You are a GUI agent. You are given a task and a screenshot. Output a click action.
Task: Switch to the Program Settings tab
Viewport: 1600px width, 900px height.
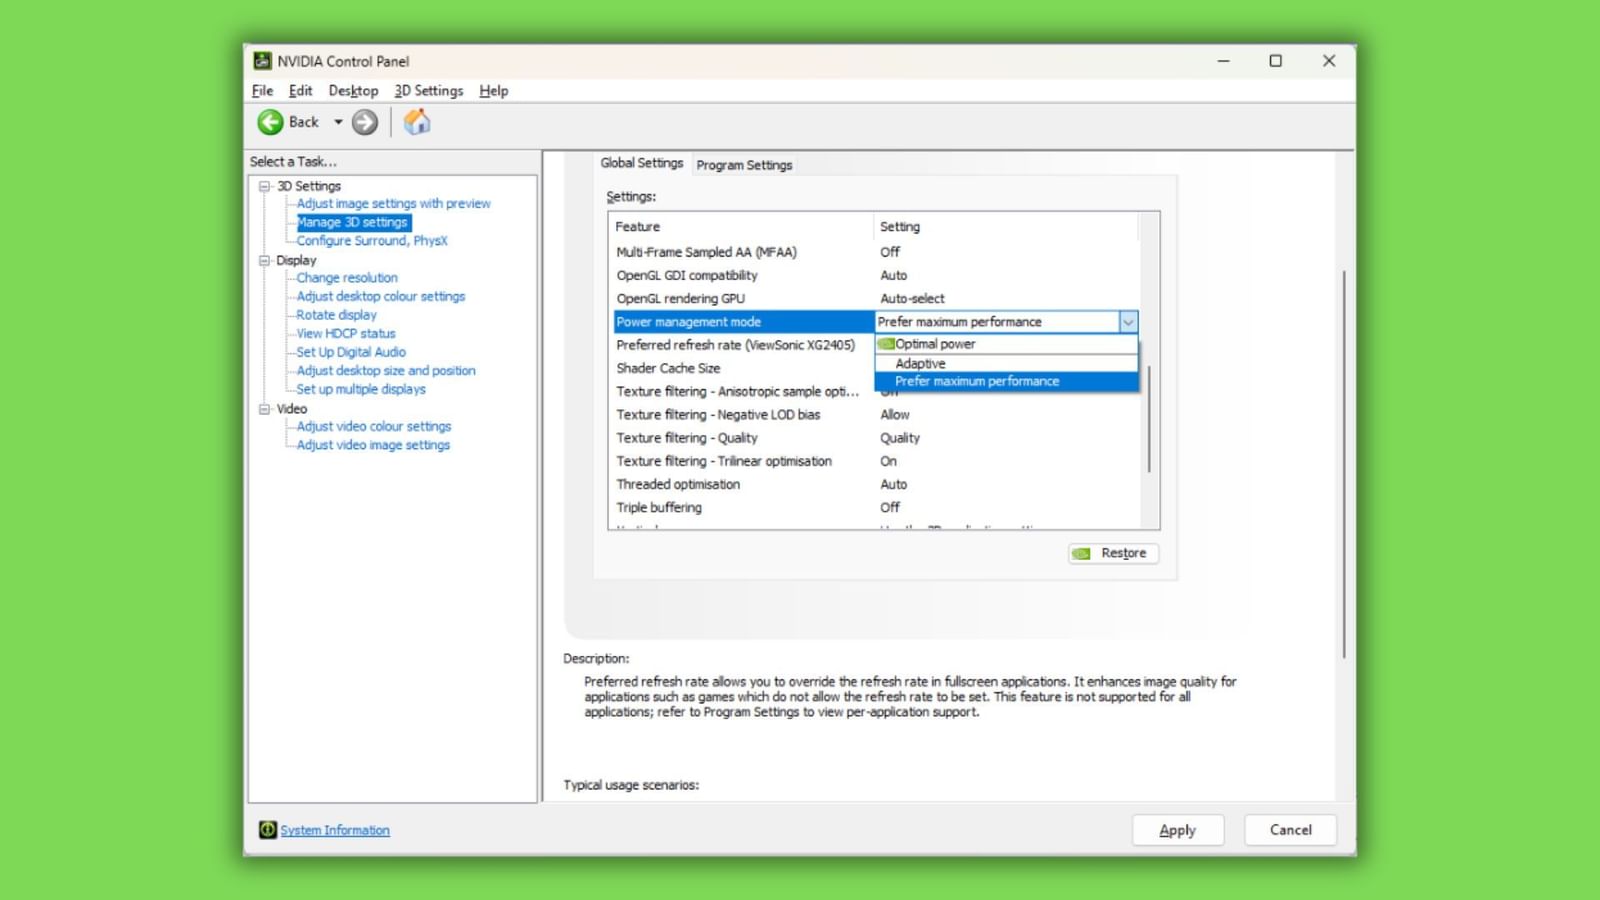click(744, 164)
